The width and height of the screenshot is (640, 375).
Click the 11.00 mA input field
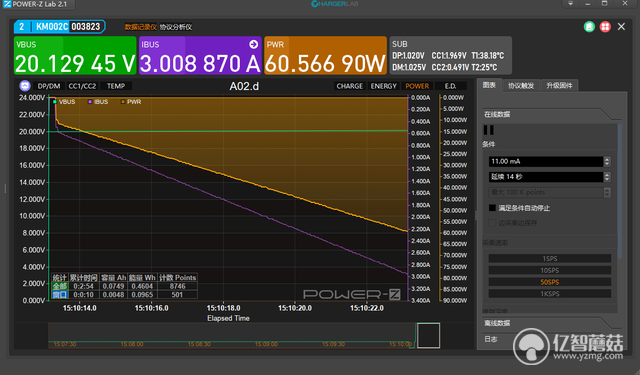[546, 161]
